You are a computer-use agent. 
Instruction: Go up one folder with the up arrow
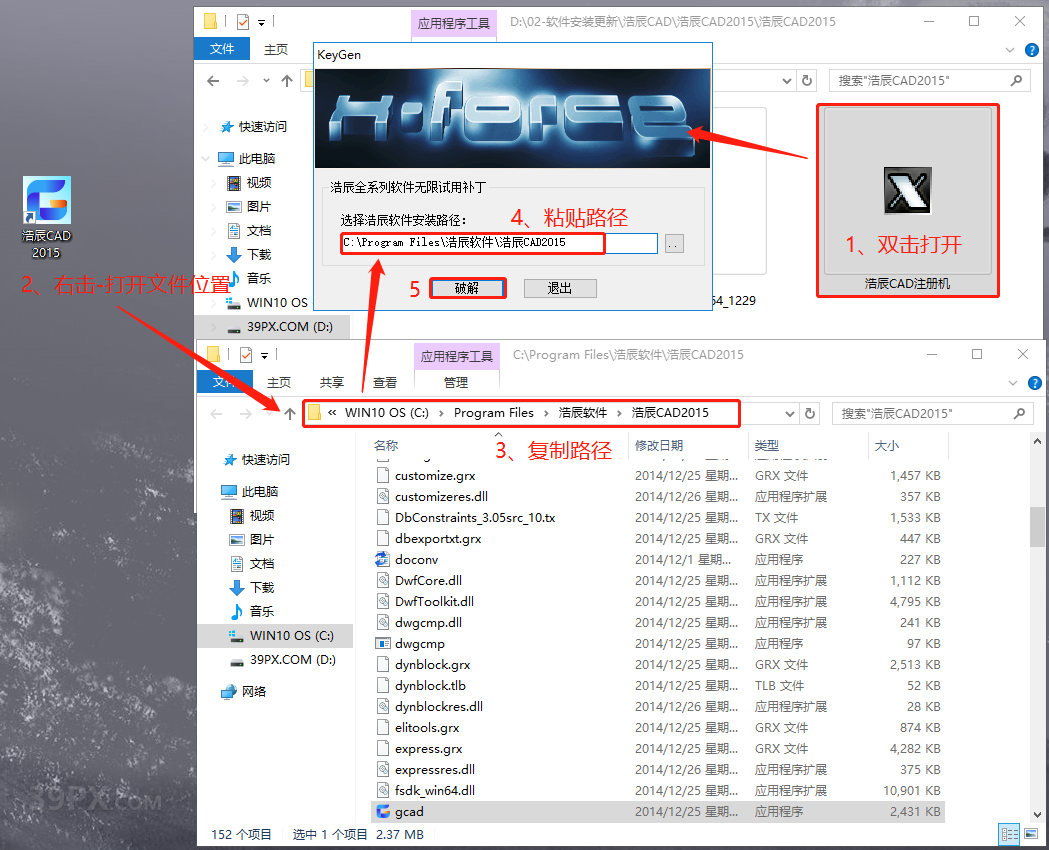pos(290,413)
